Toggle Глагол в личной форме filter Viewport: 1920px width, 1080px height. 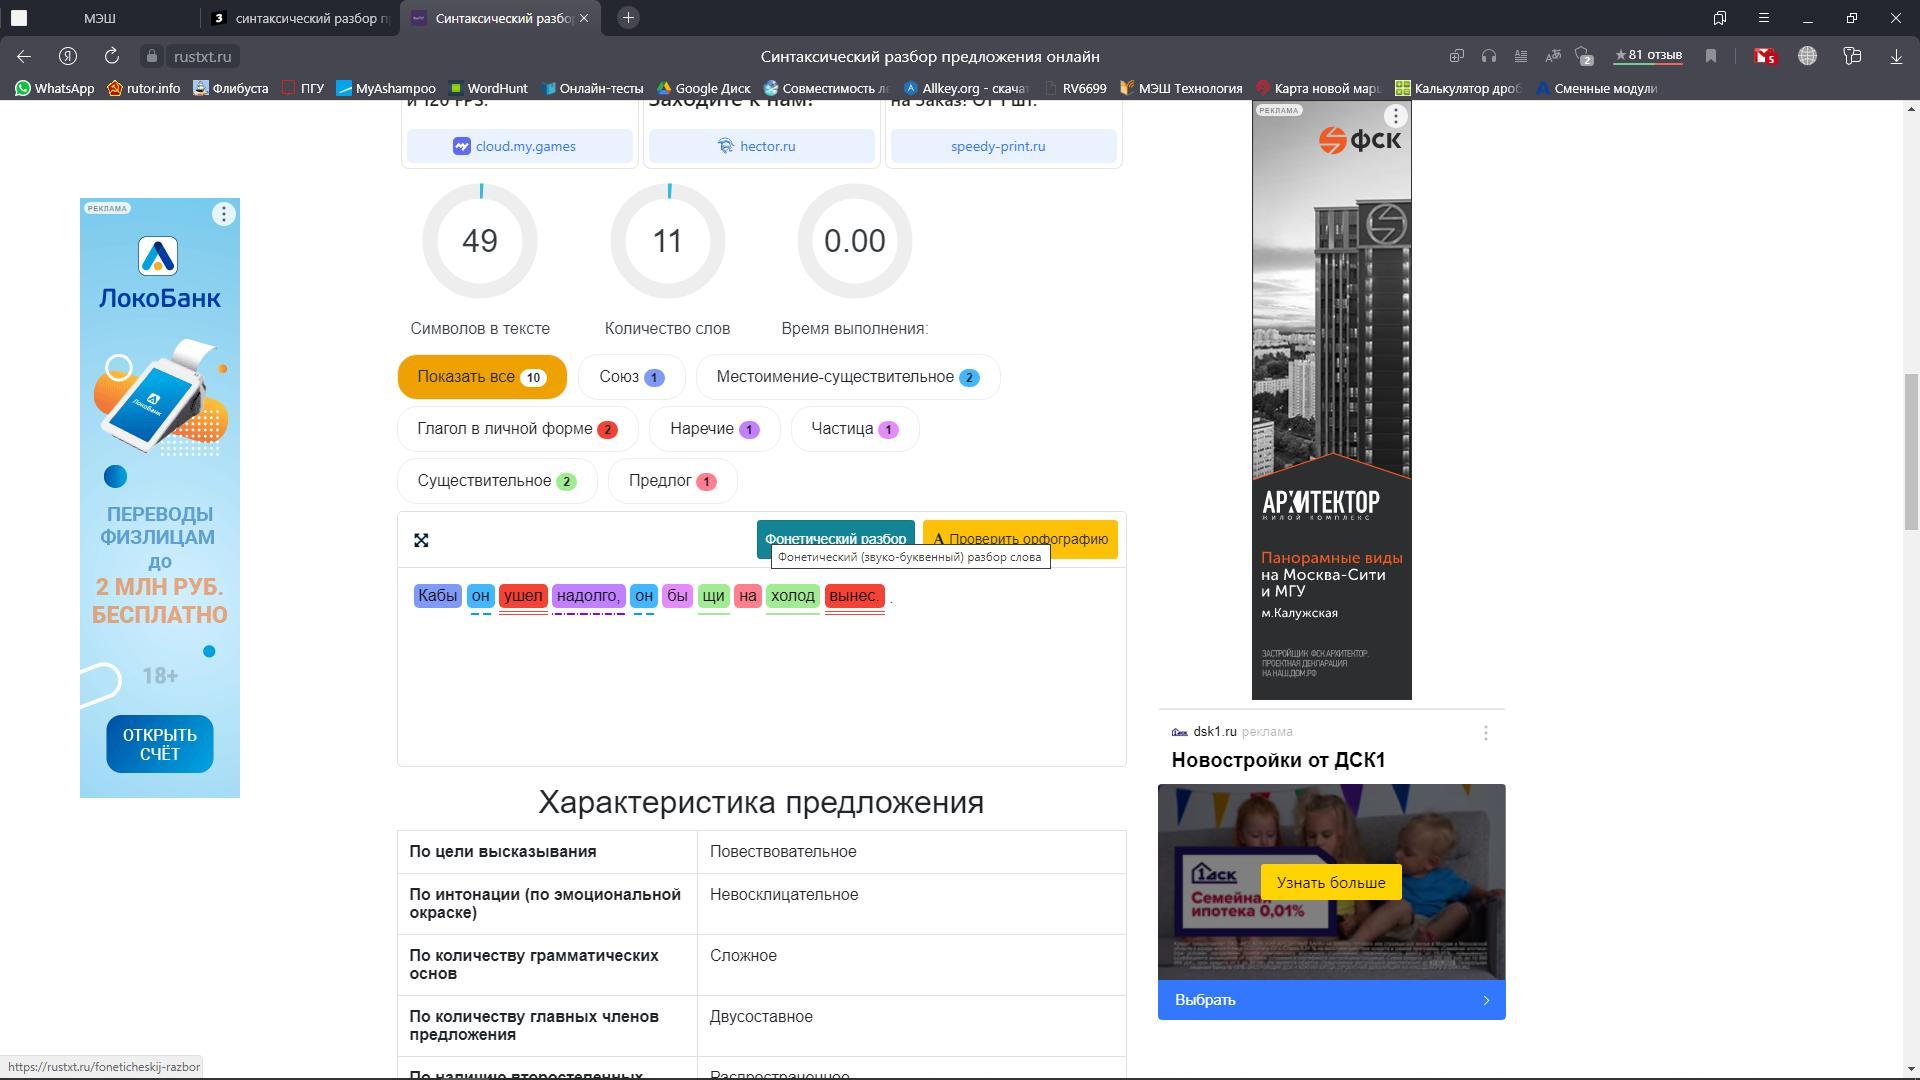(516, 429)
